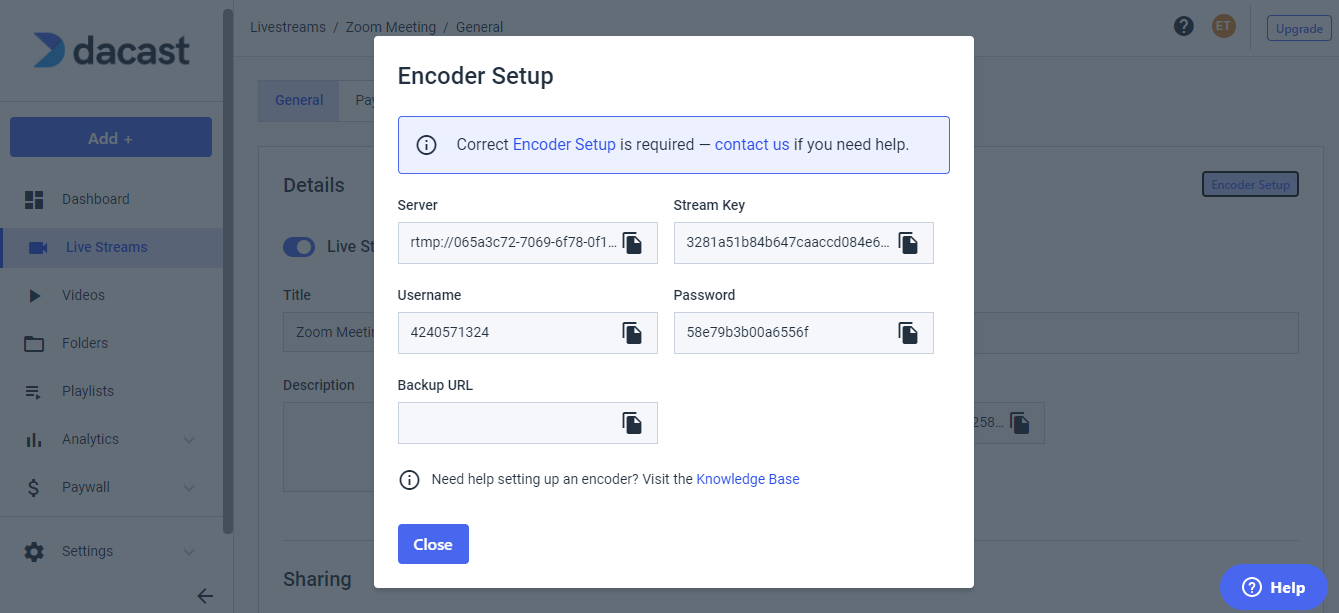Open the ET user avatar menu
The height and width of the screenshot is (613, 1339).
click(1223, 27)
